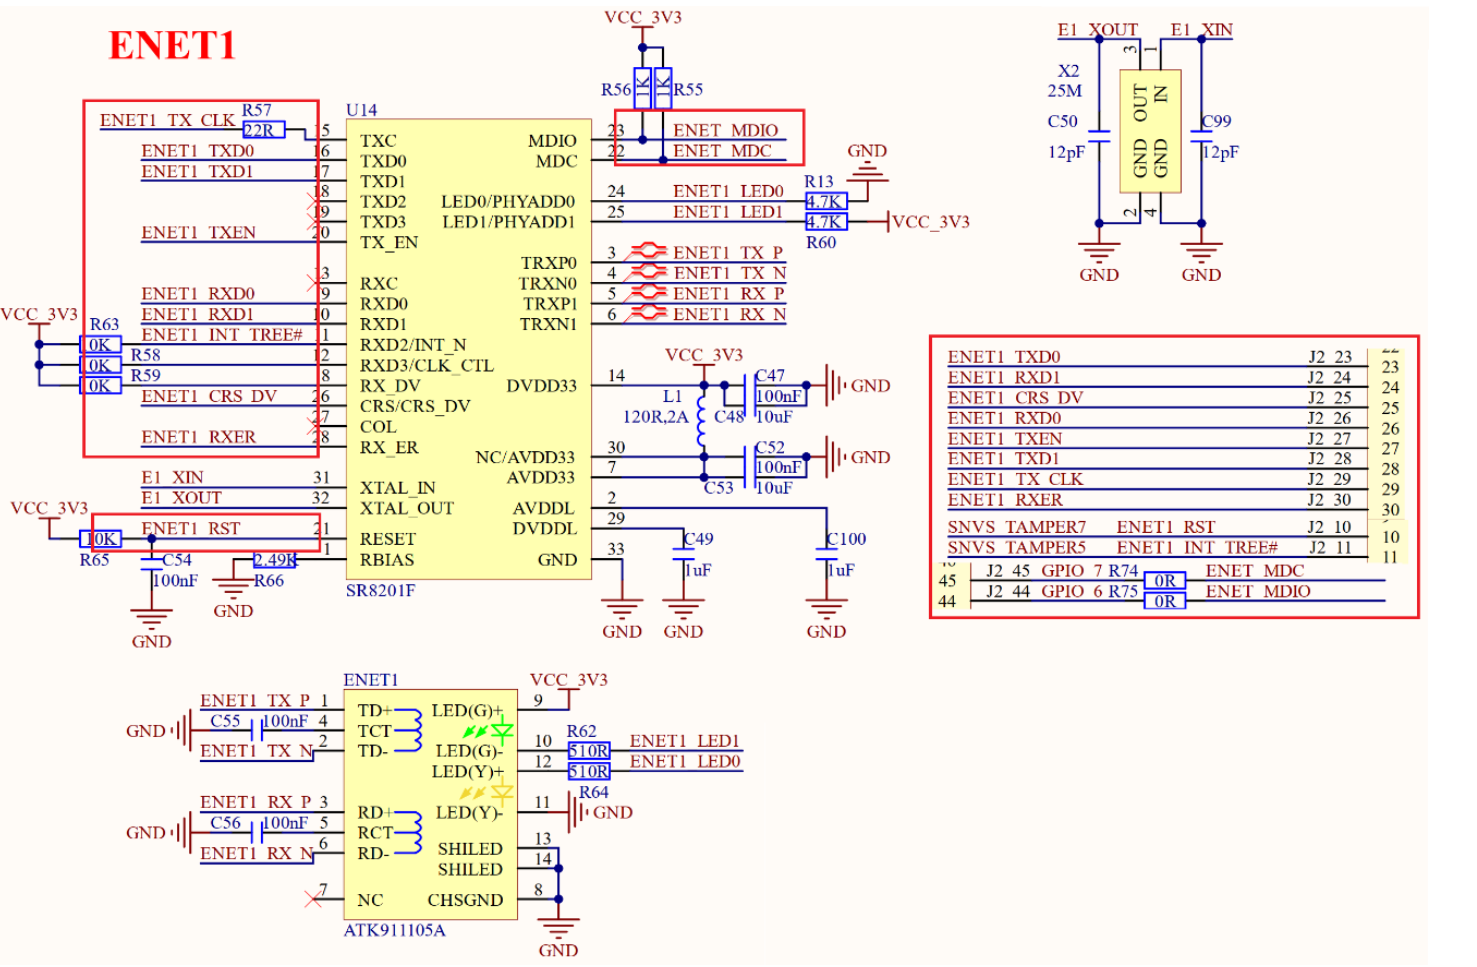Select the J2_45_GPIO_7 label

pyautogui.click(x=1044, y=570)
